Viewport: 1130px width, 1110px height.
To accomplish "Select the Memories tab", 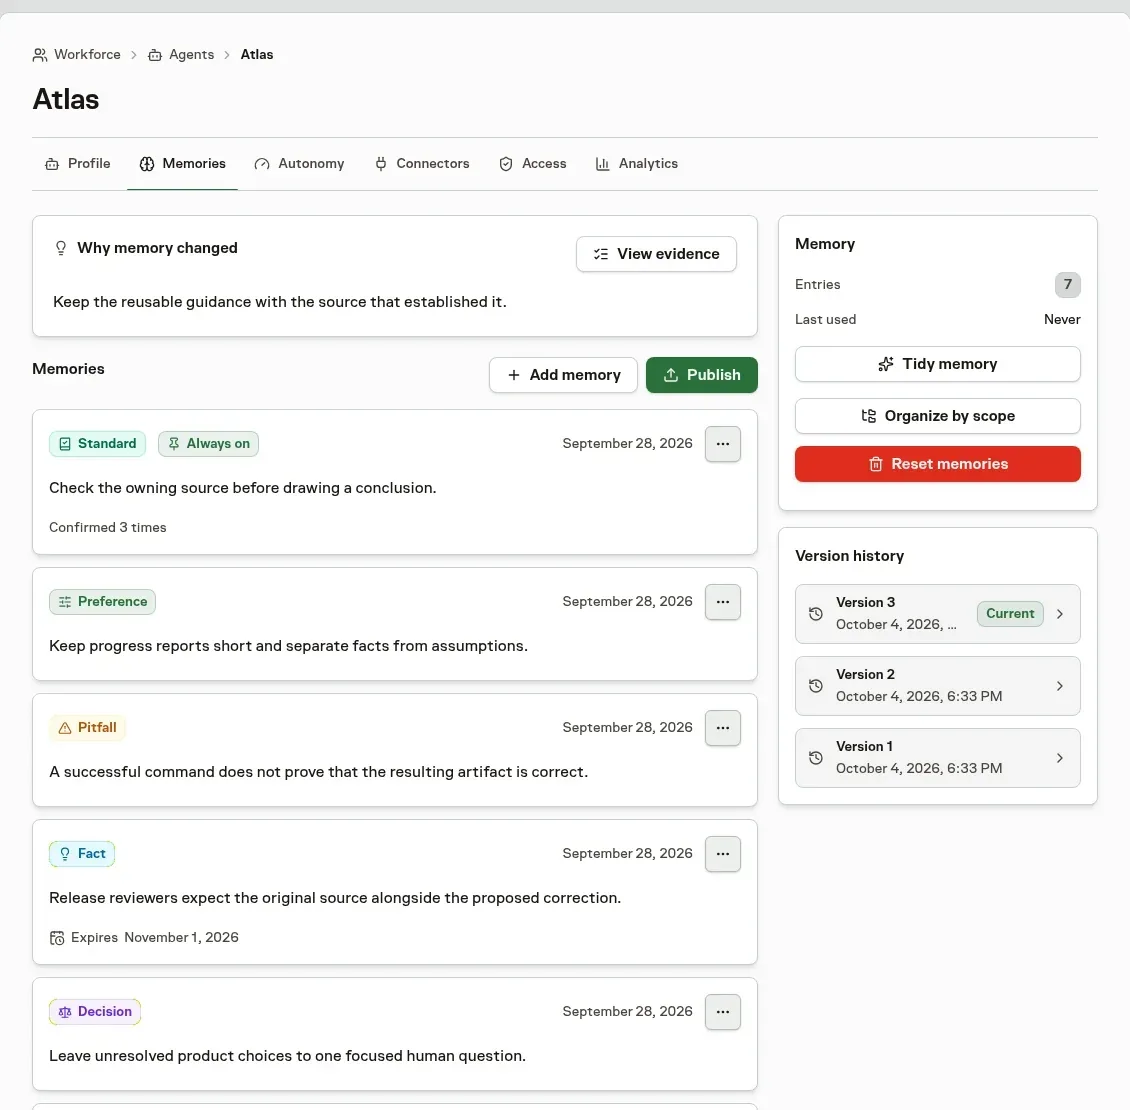I will click(182, 164).
